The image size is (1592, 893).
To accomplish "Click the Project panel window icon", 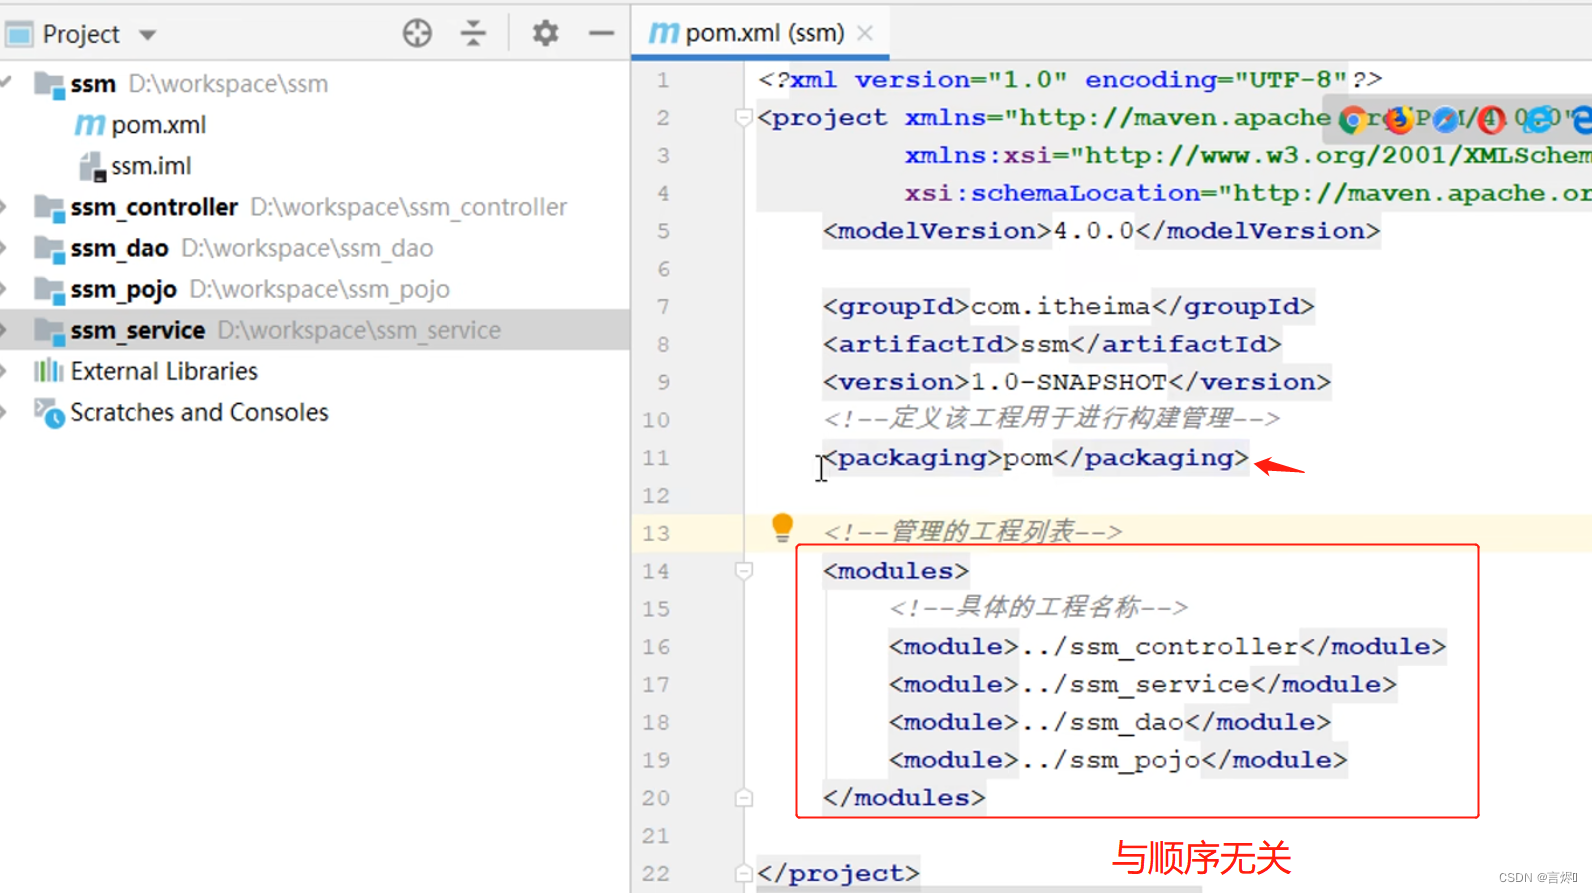I will [19, 35].
